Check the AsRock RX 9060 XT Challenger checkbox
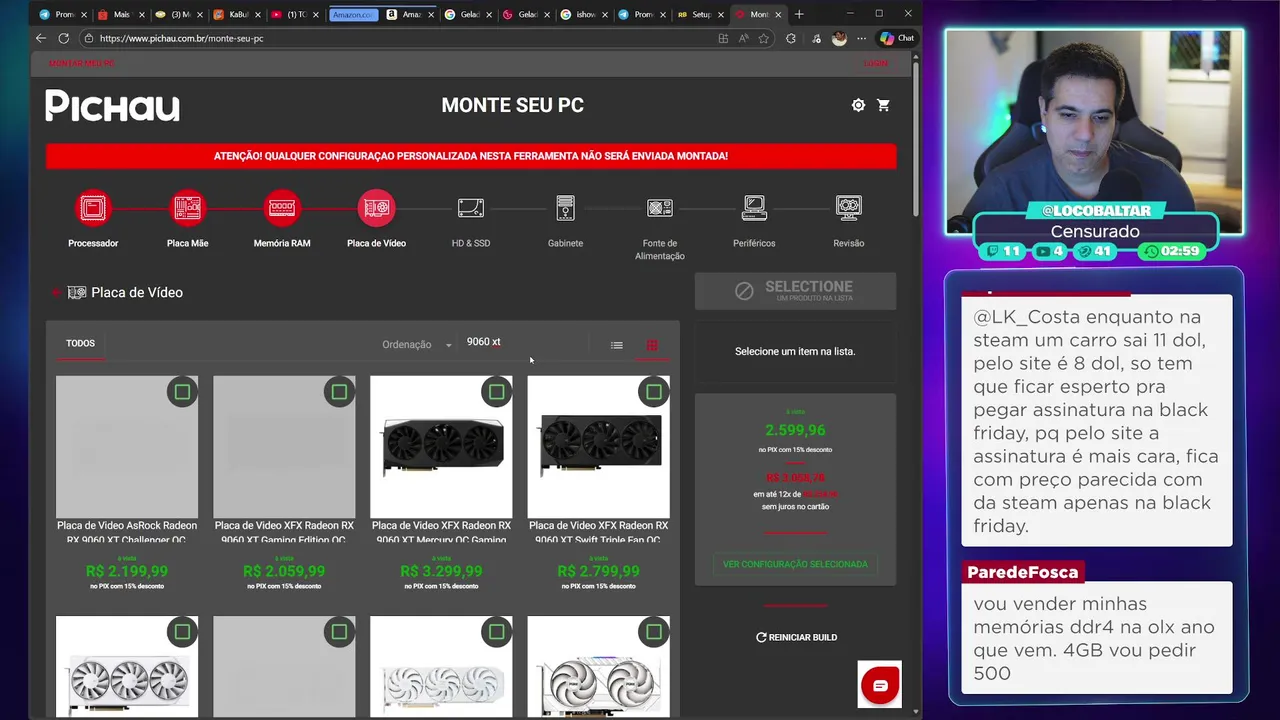Image resolution: width=1280 pixels, height=720 pixels. coord(182,392)
